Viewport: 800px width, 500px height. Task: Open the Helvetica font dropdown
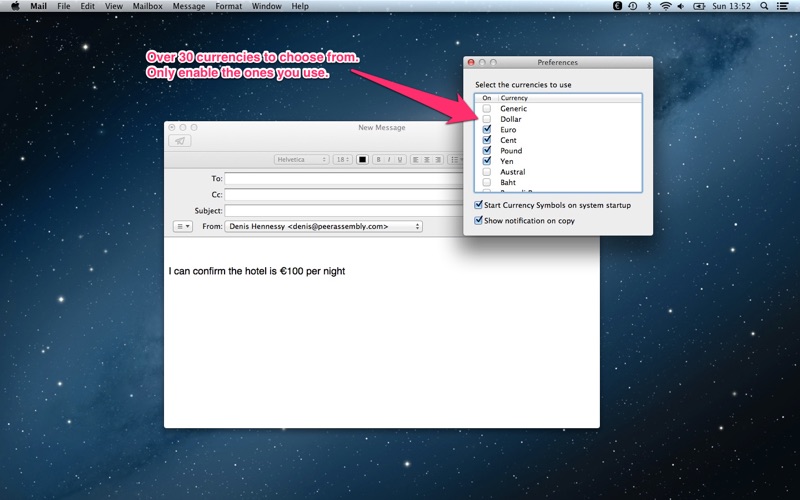pos(302,160)
